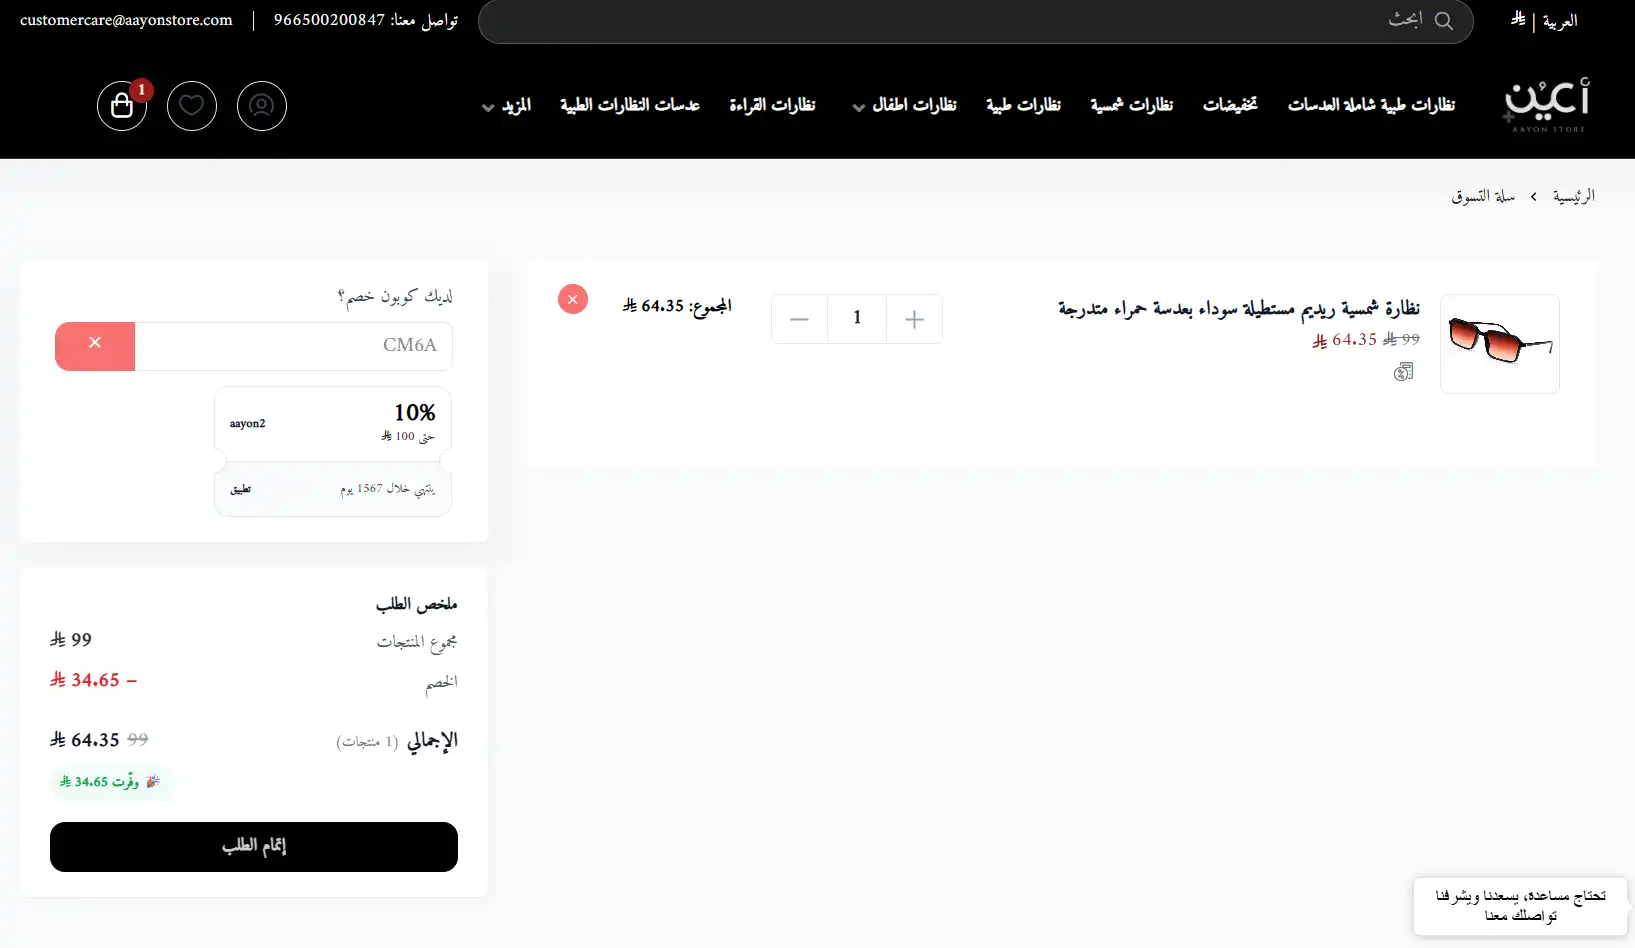
Task: Open the sunglasses product title link
Action: coord(1239,308)
